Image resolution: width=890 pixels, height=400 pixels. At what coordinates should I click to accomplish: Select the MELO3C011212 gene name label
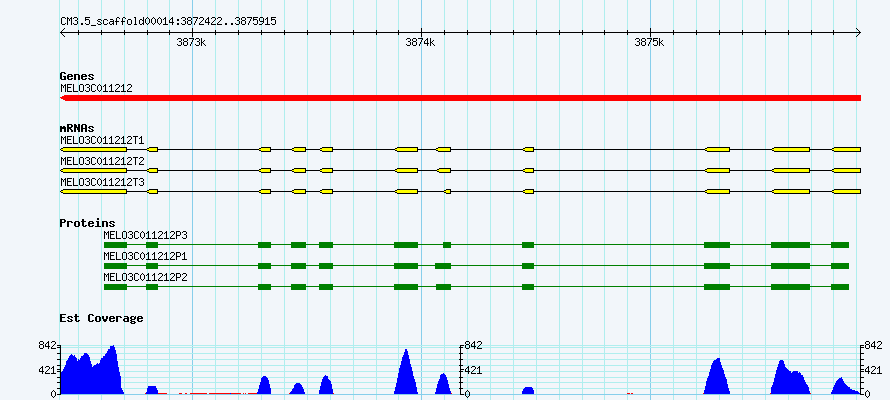coord(96,88)
